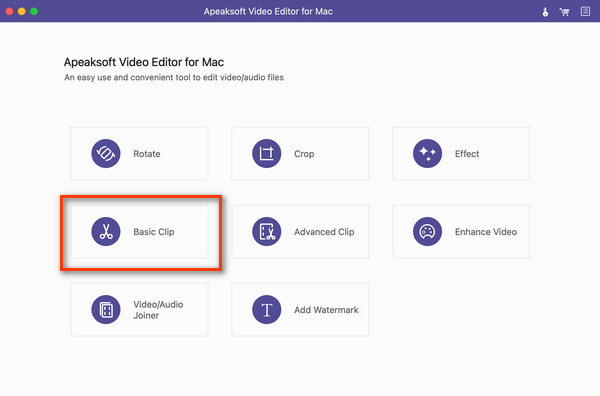600x396 pixels.
Task: Choose the Video/Audio Joiner label
Action: [x=158, y=310]
